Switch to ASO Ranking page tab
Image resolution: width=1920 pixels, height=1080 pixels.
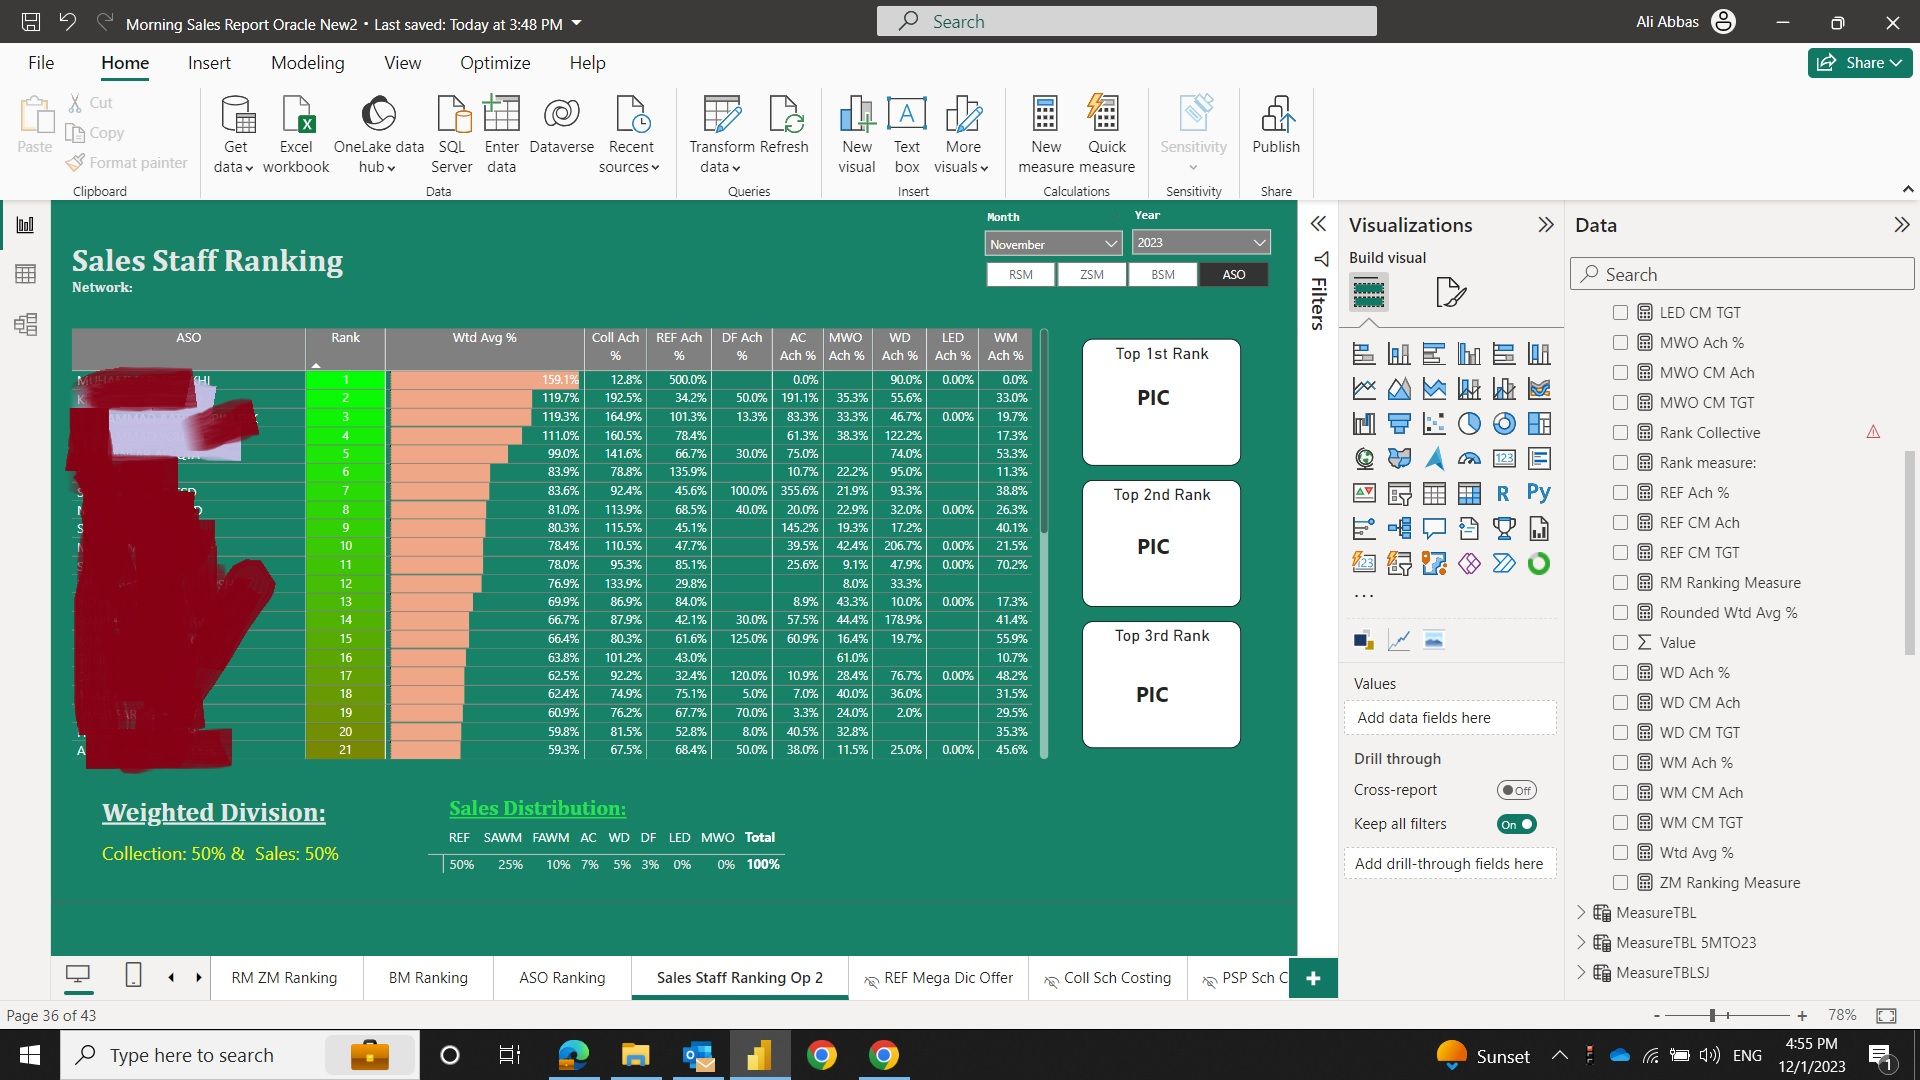coord(562,977)
